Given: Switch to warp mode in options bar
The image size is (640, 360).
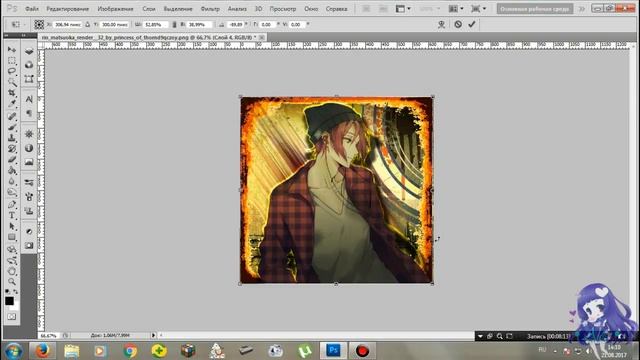Looking at the screenshot, I should 441,24.
